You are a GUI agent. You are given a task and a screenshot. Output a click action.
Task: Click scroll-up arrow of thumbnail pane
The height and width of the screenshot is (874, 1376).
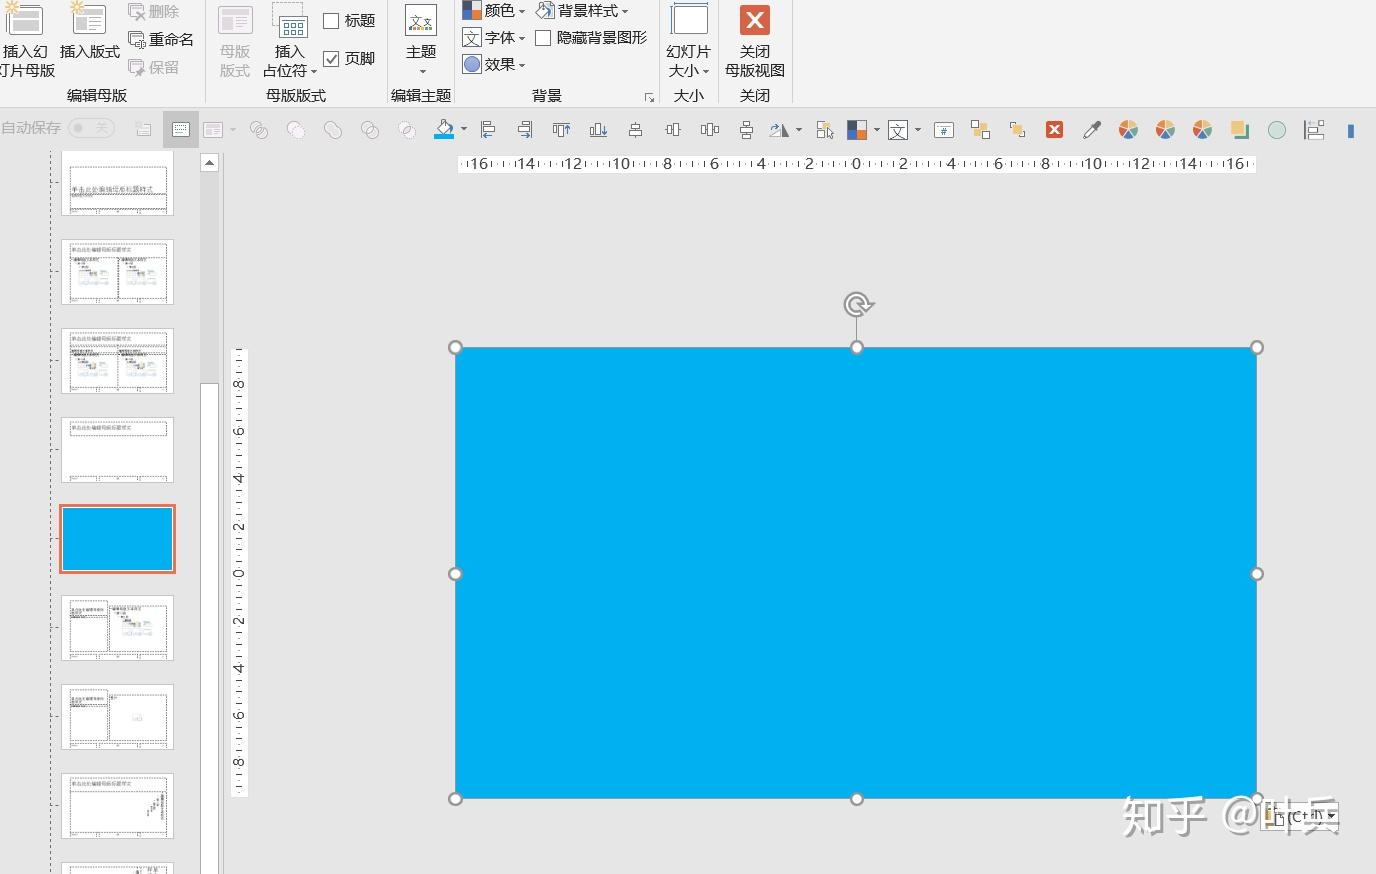coord(209,163)
